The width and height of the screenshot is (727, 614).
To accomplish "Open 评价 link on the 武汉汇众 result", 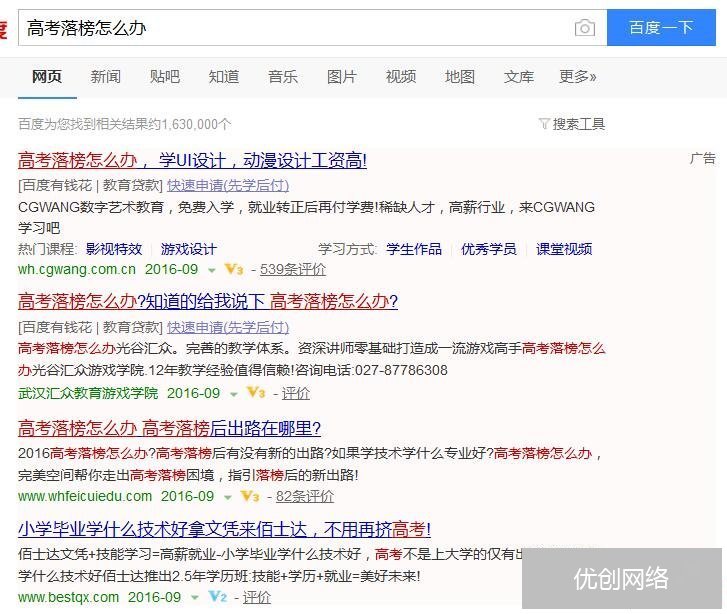I will tap(296, 393).
